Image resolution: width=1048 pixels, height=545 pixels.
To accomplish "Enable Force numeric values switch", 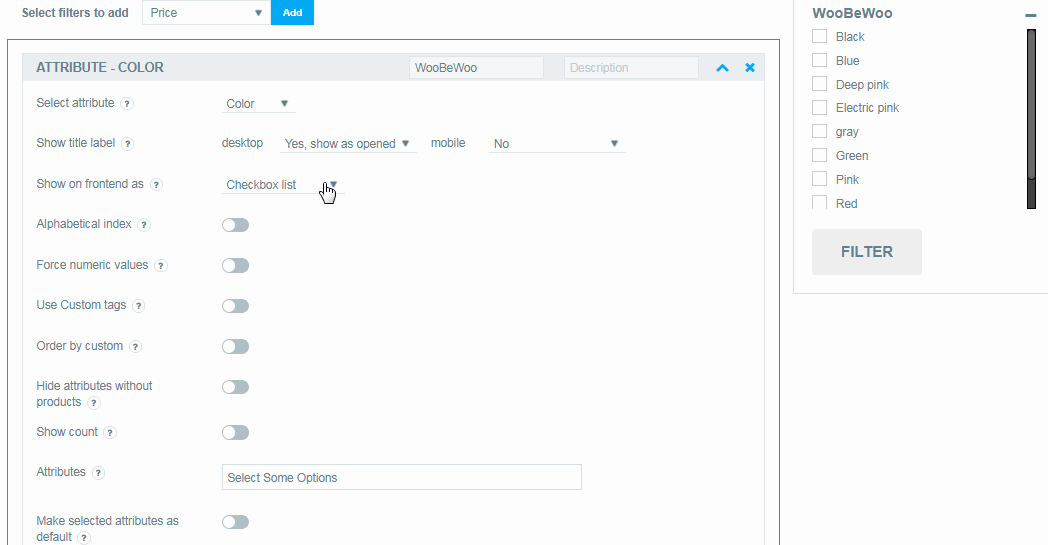I will click(235, 265).
